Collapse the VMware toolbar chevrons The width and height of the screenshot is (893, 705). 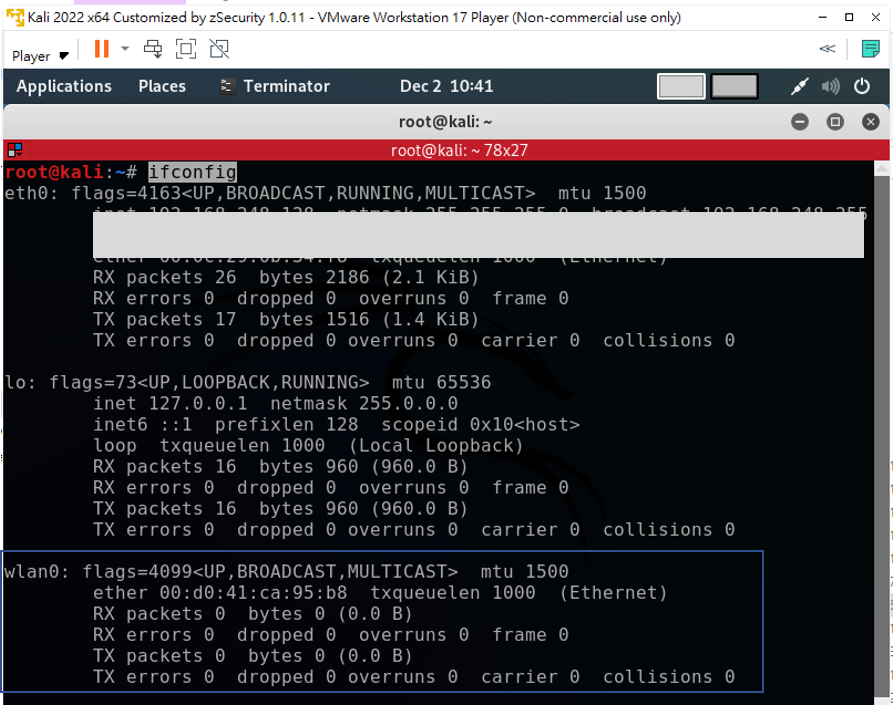(x=827, y=49)
